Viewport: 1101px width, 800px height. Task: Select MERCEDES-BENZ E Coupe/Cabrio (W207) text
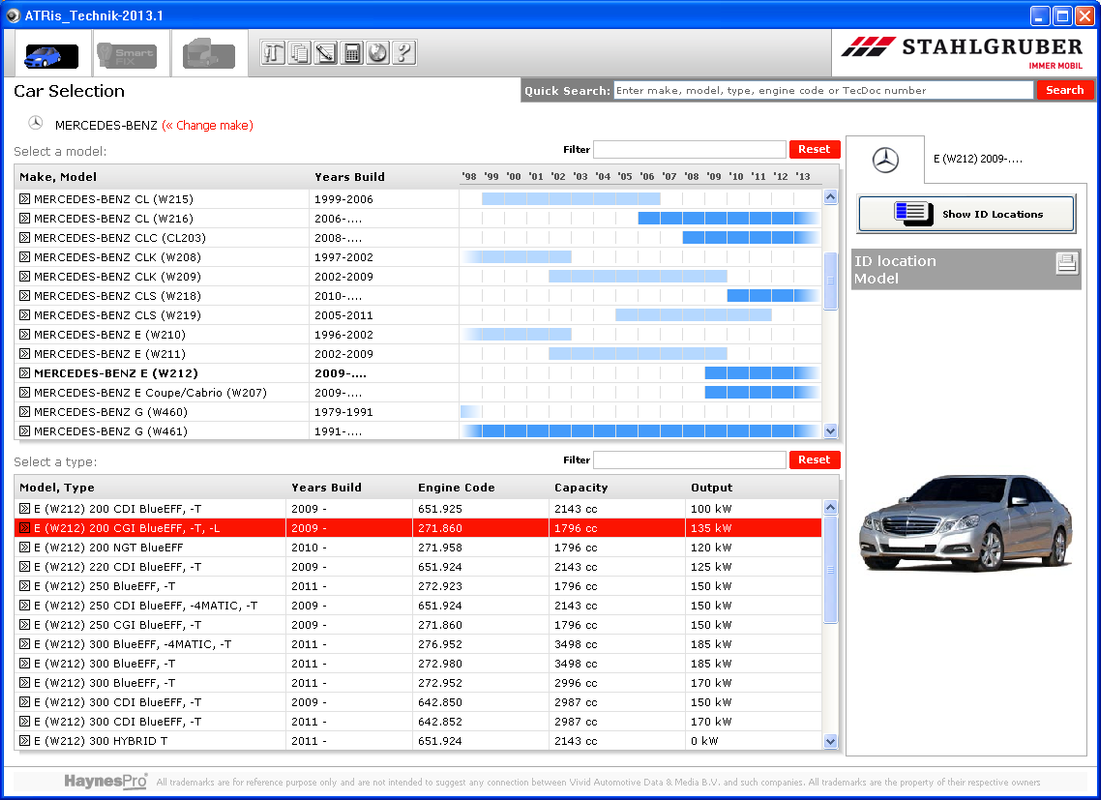coord(150,393)
